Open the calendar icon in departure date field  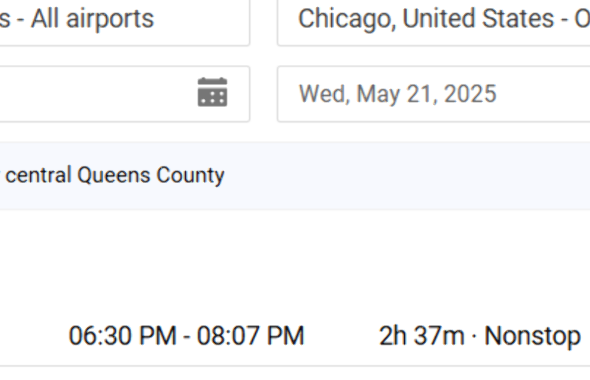click(x=212, y=92)
